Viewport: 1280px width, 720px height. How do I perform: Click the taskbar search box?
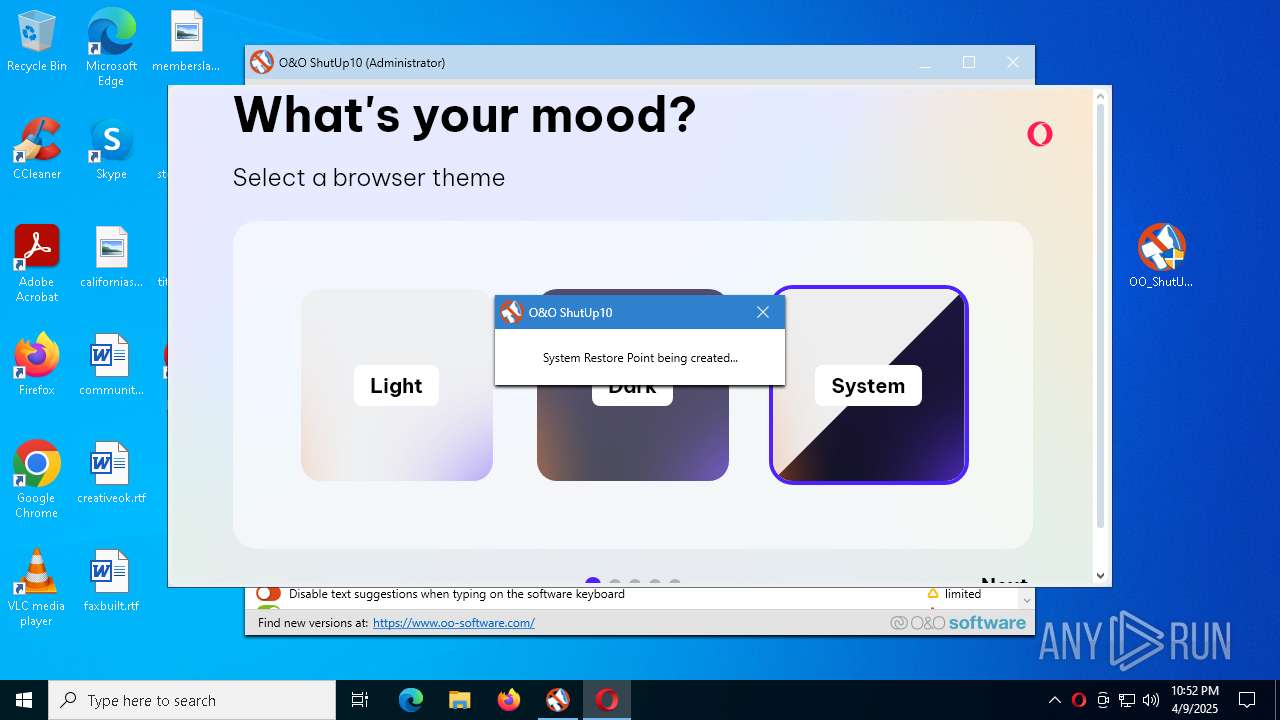192,700
